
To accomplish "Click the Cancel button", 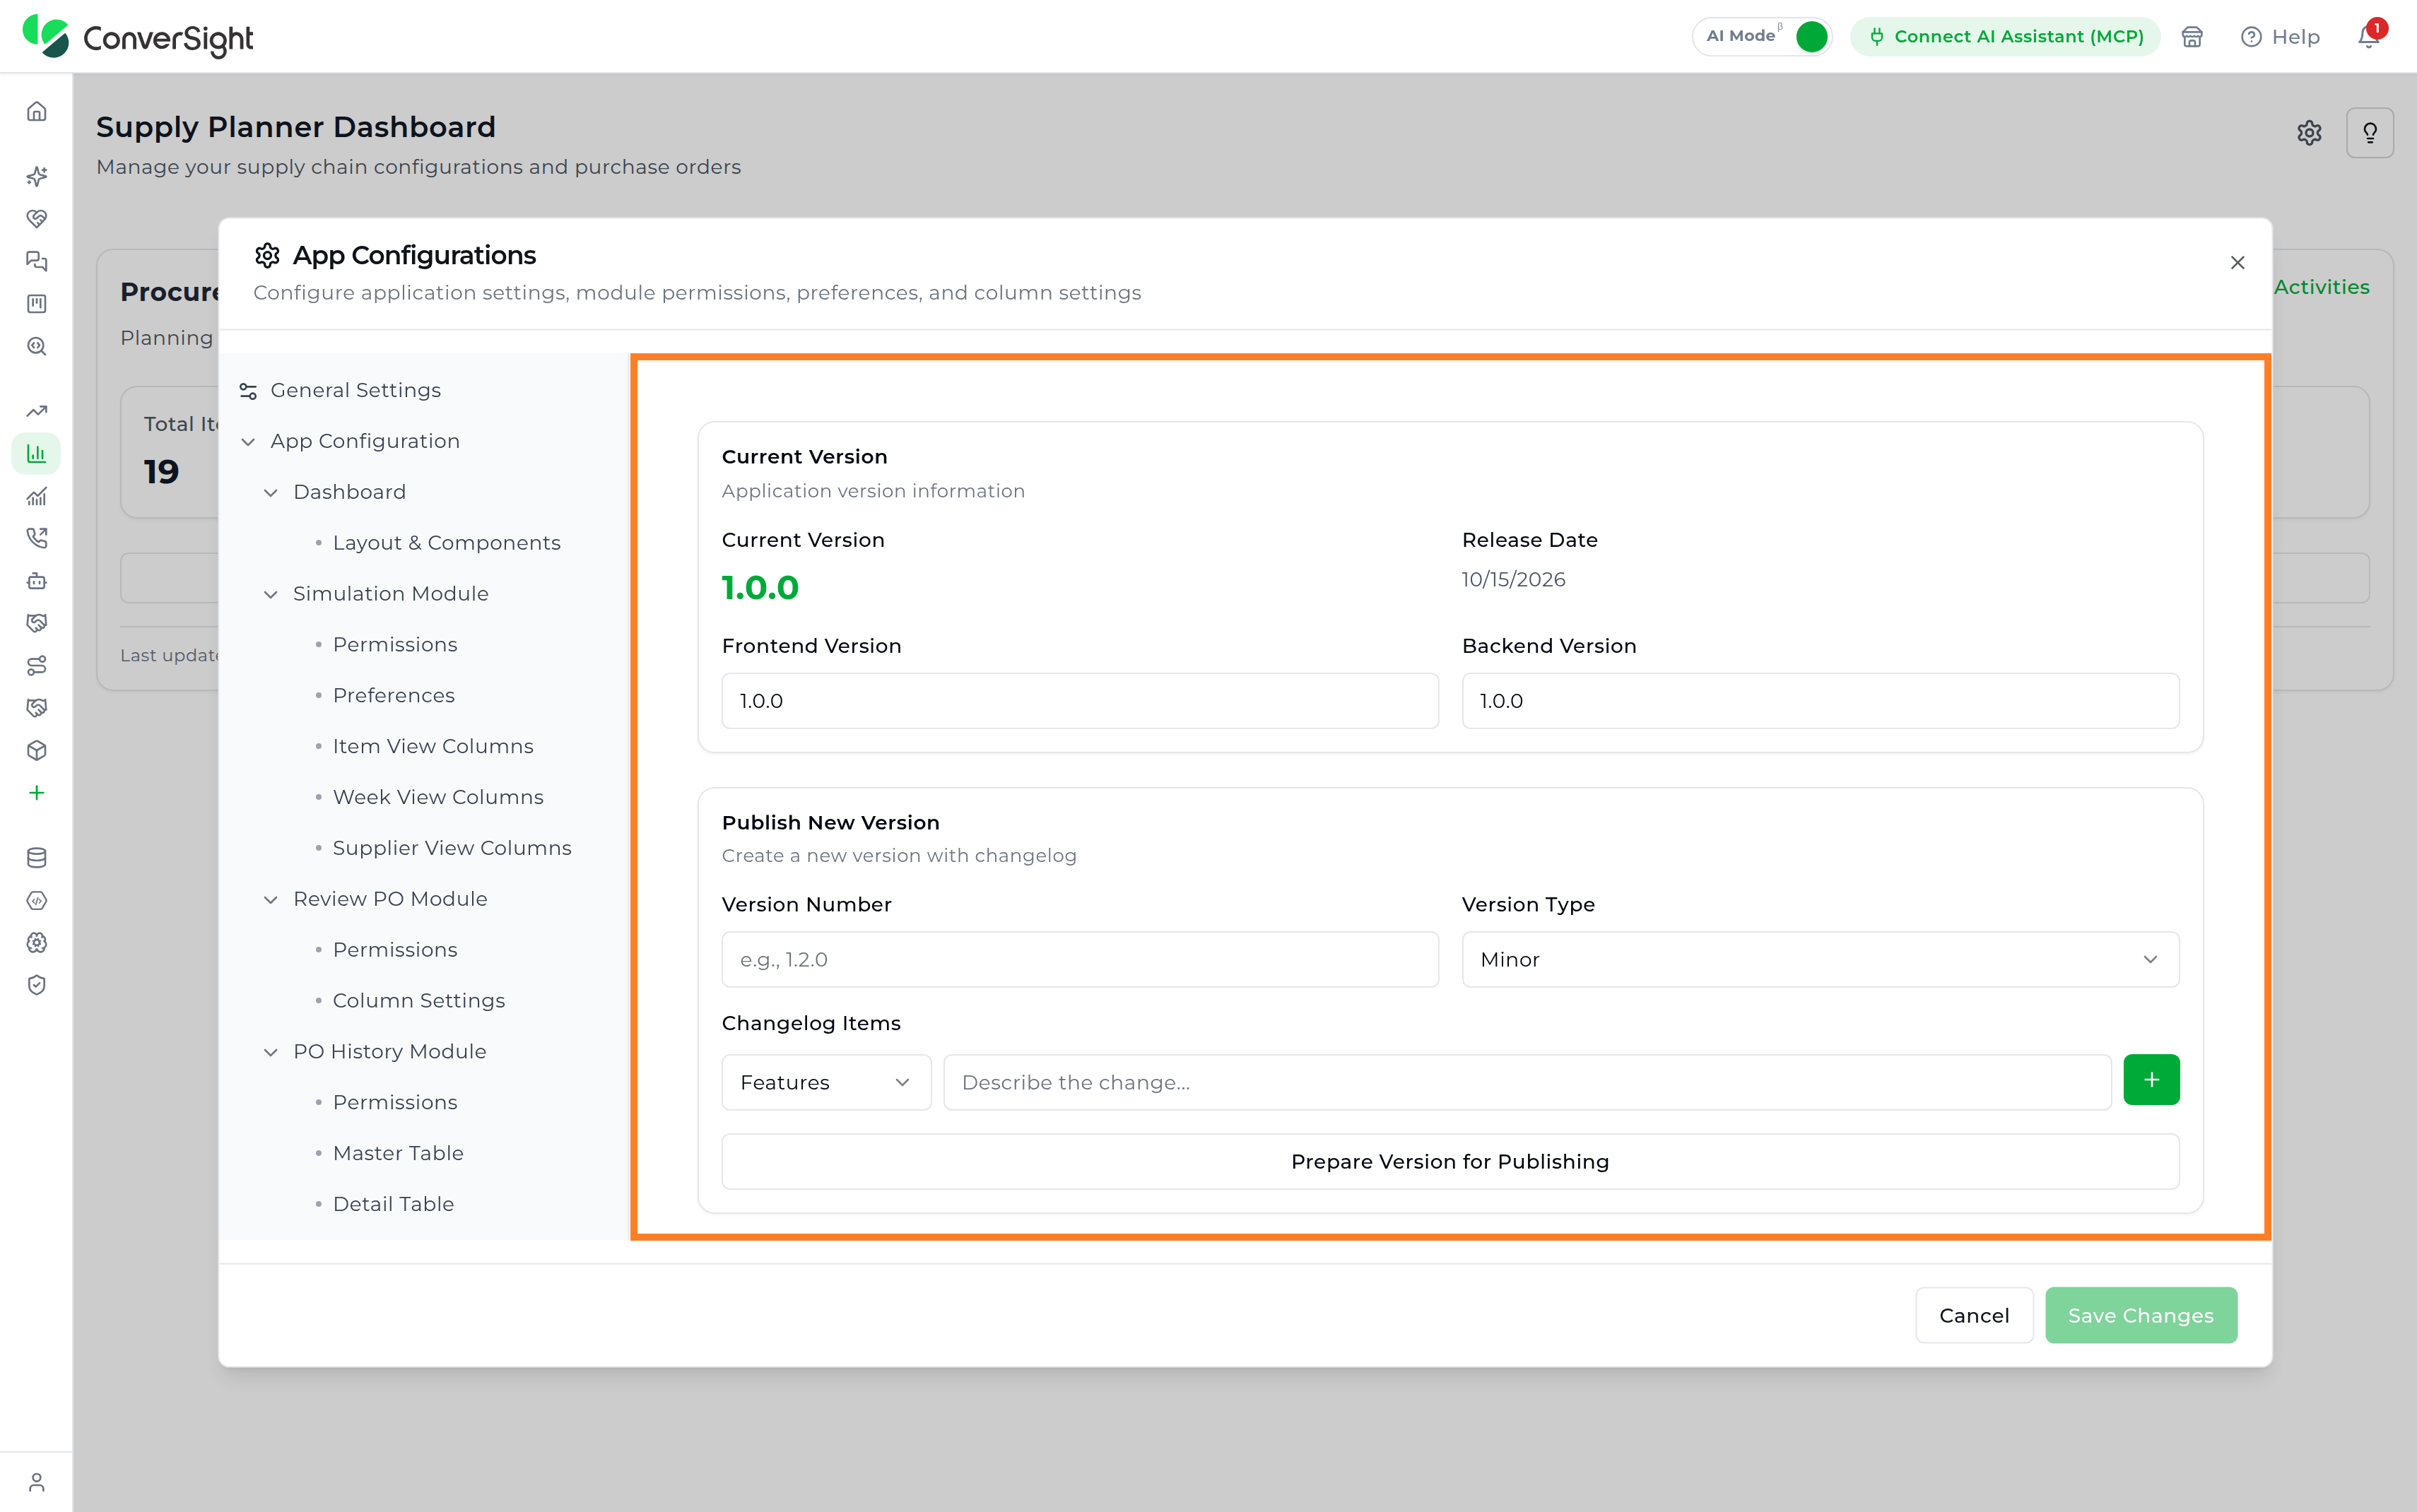I will (x=1974, y=1315).
